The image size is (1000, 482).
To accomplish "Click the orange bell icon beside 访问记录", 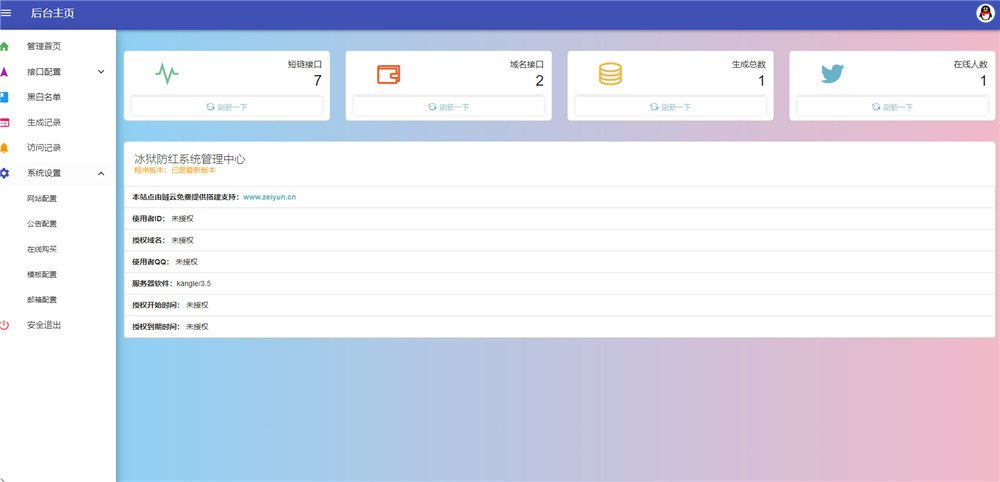I will (4, 148).
